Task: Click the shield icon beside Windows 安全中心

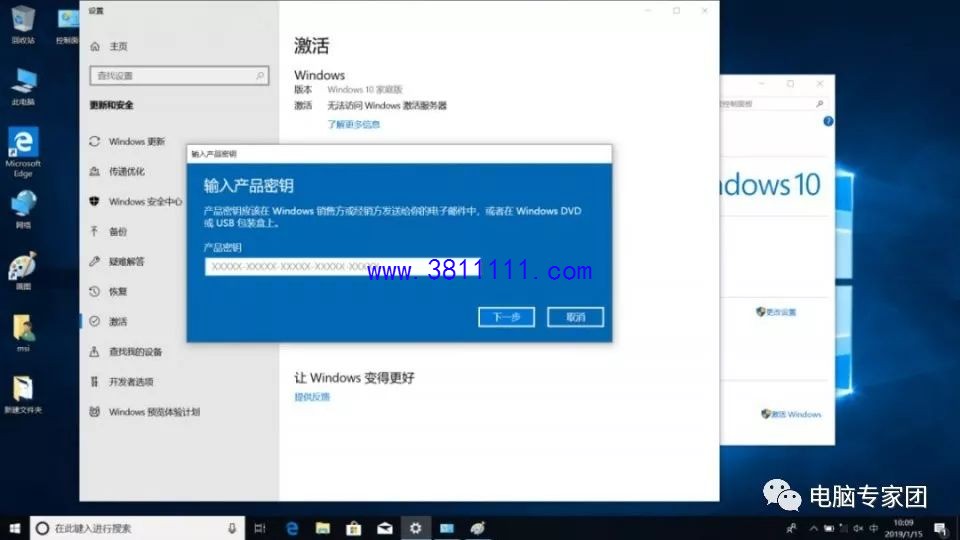Action: coord(94,201)
